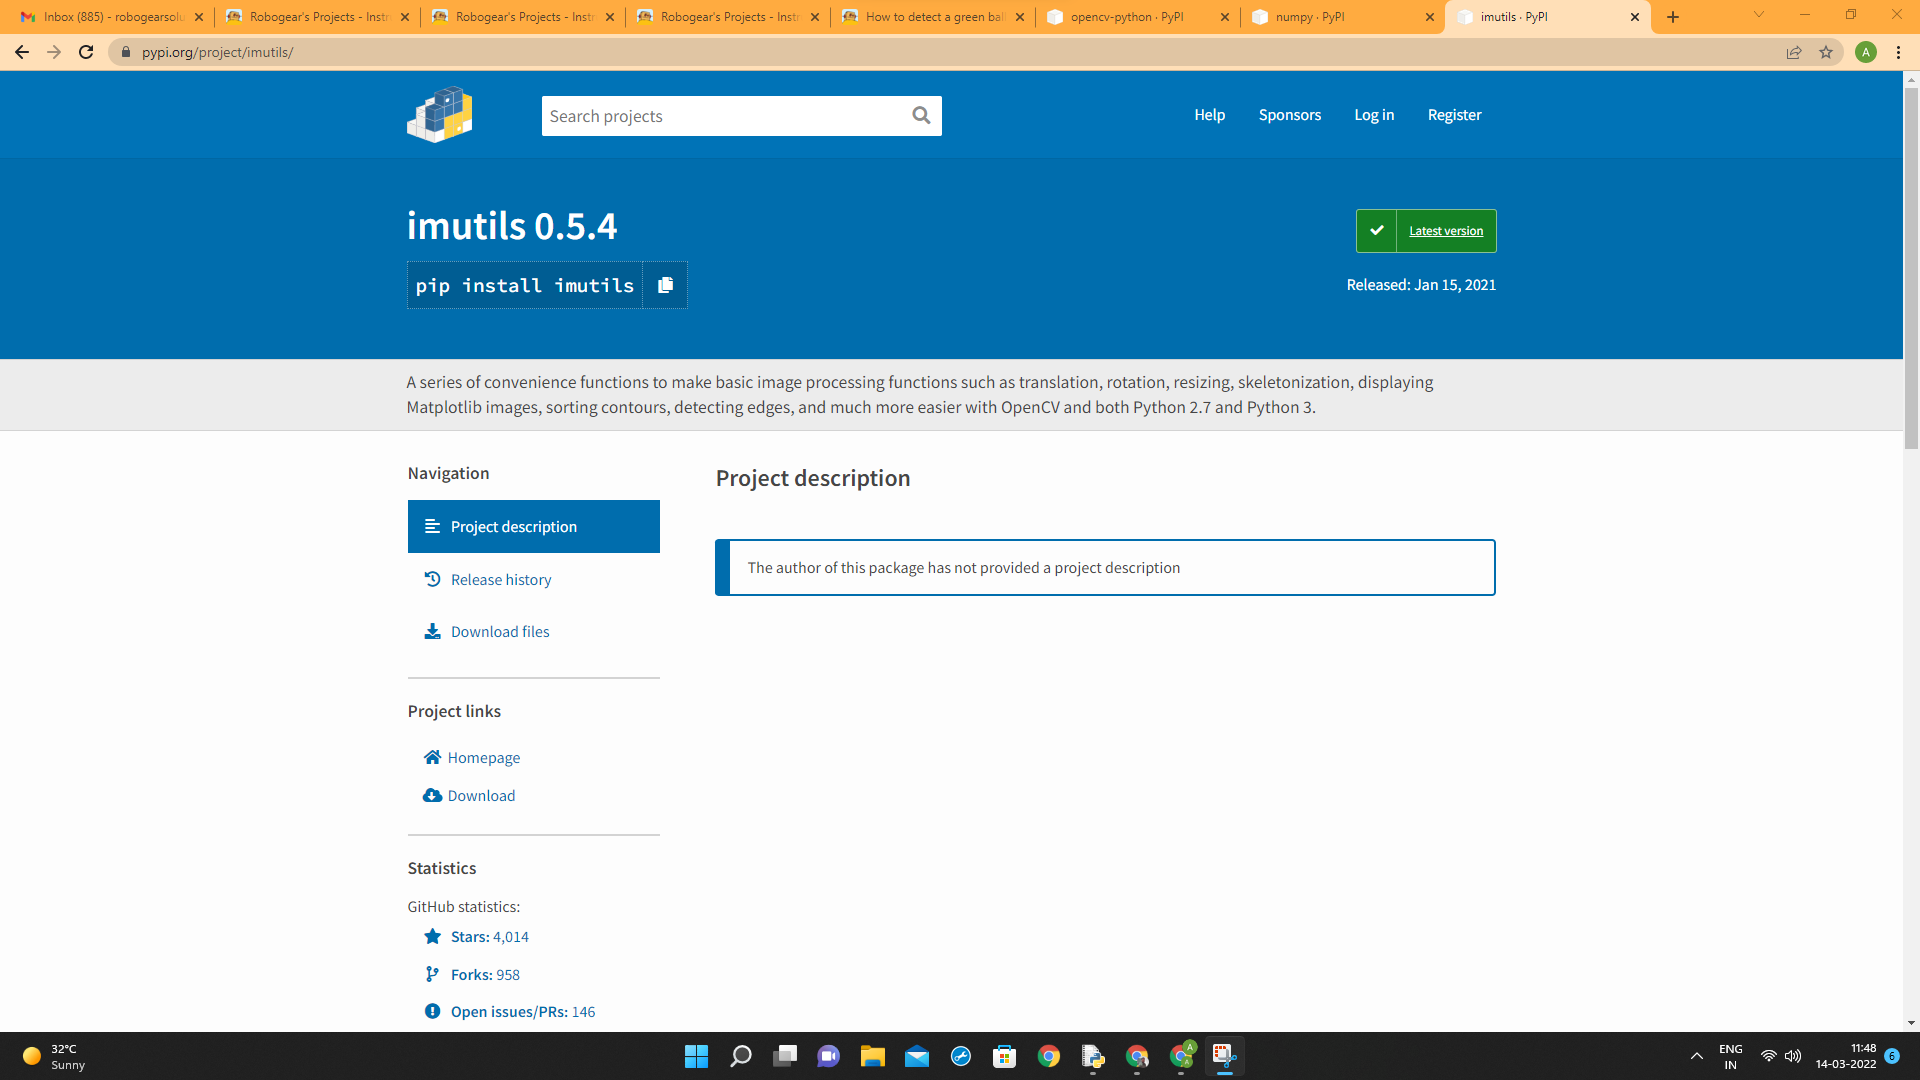Open File Explorer from taskbar

(872, 1056)
